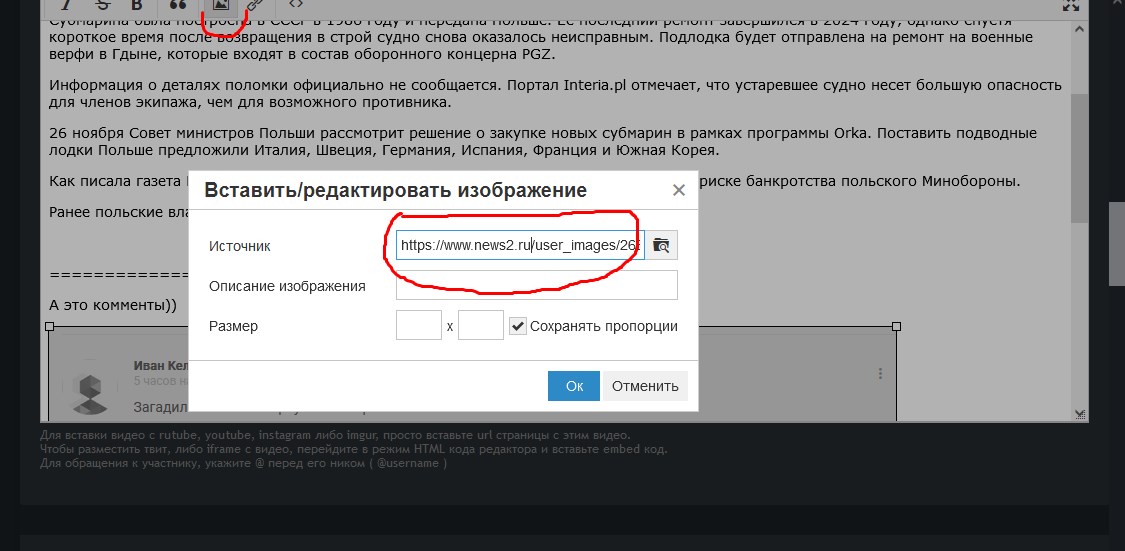
Task: Click the insert image toolbar icon
Action: 219,6
